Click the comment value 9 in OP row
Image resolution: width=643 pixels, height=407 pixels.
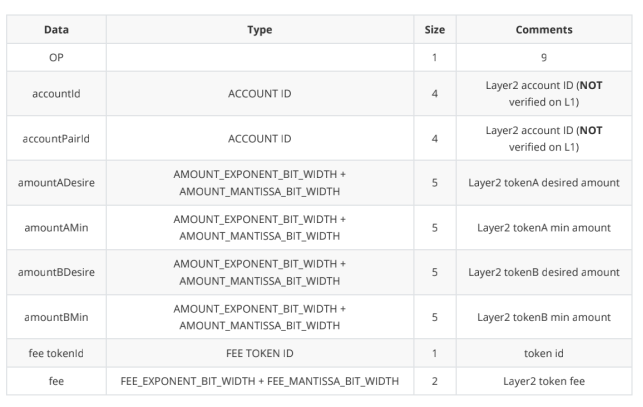[x=544, y=57]
